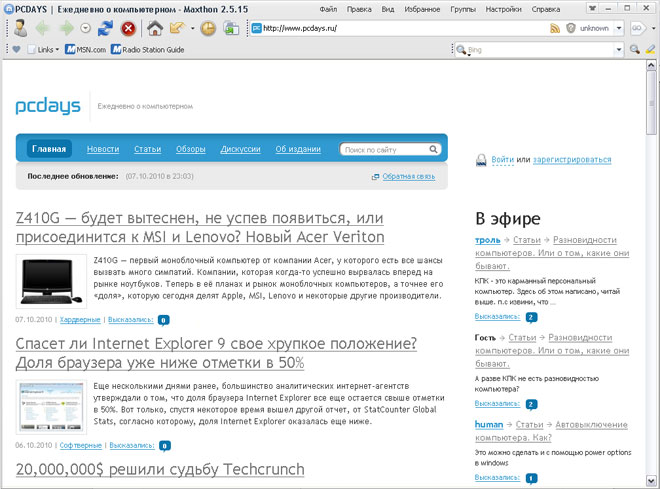Click scrollbar down arrow
The height and width of the screenshot is (489, 660).
pos(651,480)
